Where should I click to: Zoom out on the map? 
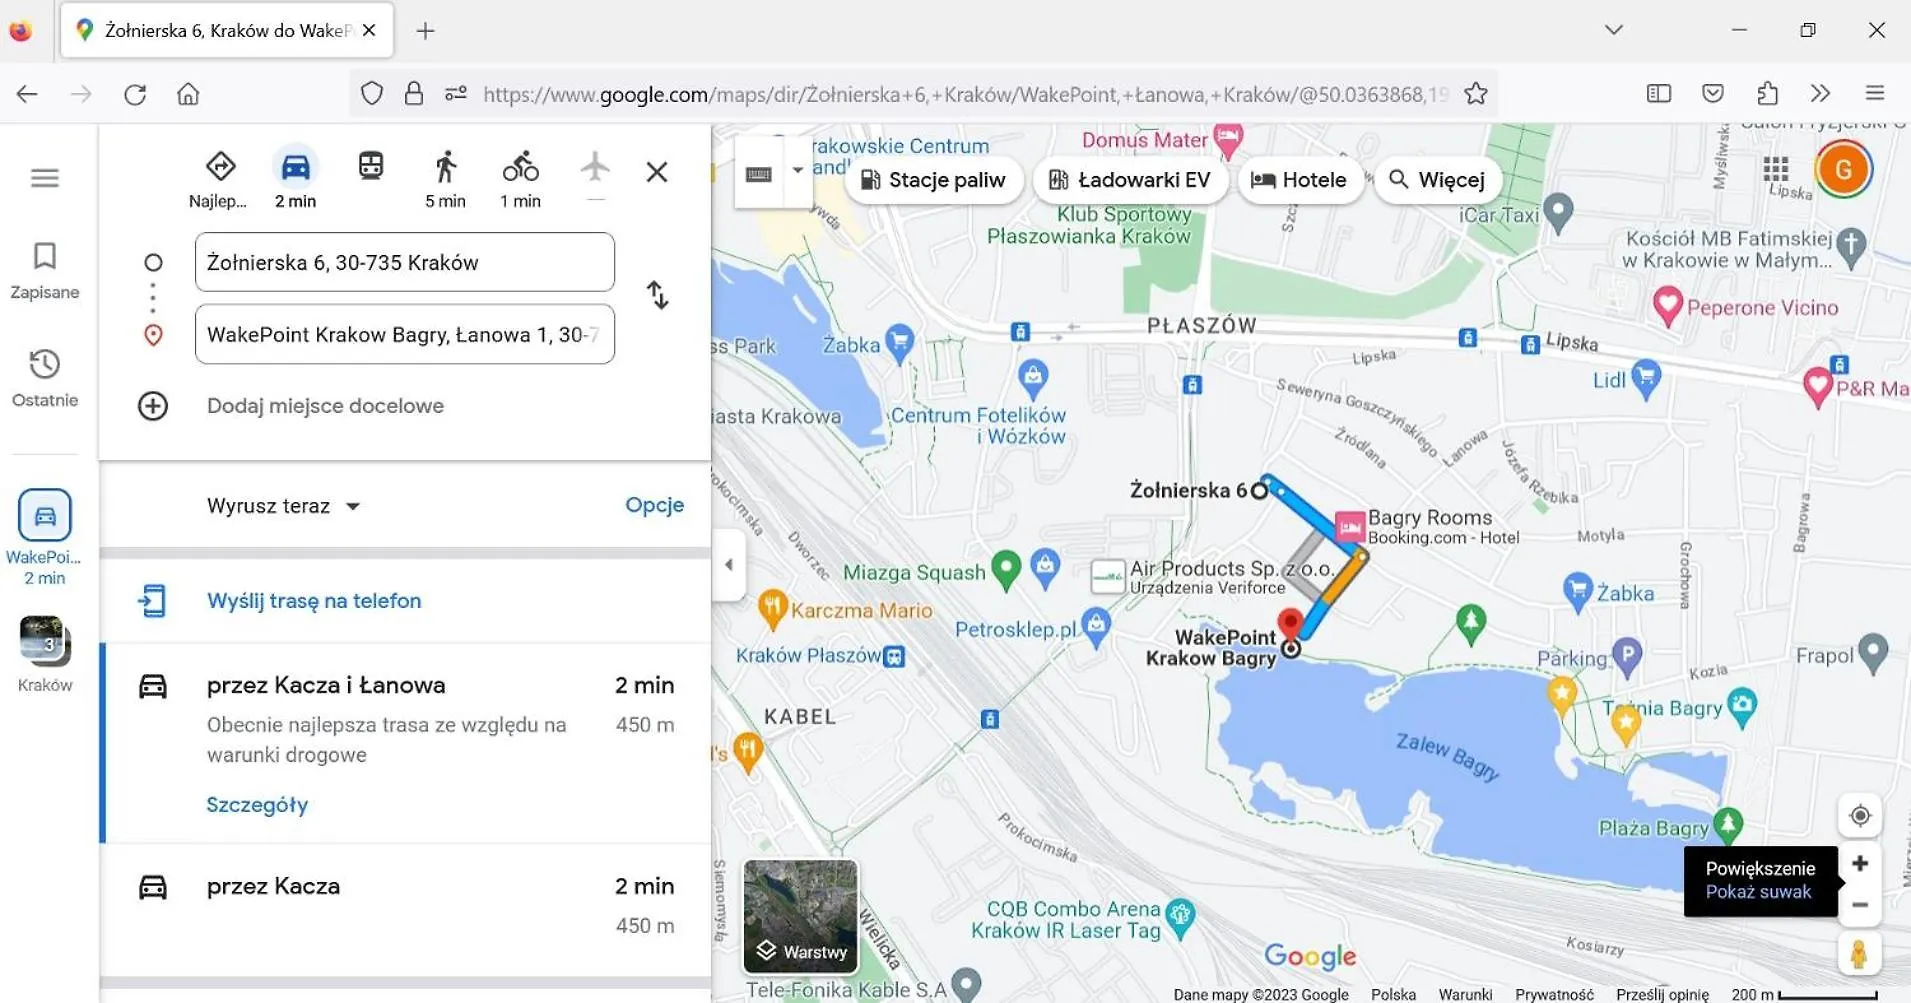1860,906
